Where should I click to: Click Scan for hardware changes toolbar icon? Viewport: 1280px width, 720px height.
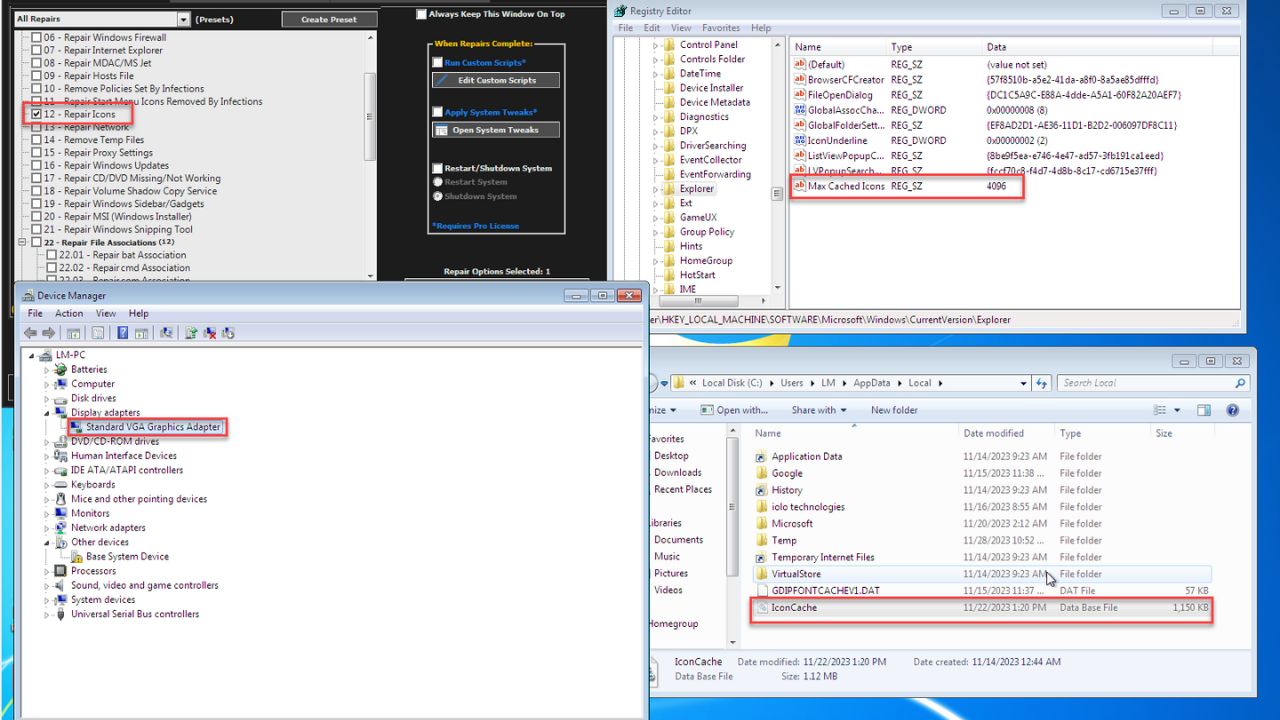click(166, 333)
